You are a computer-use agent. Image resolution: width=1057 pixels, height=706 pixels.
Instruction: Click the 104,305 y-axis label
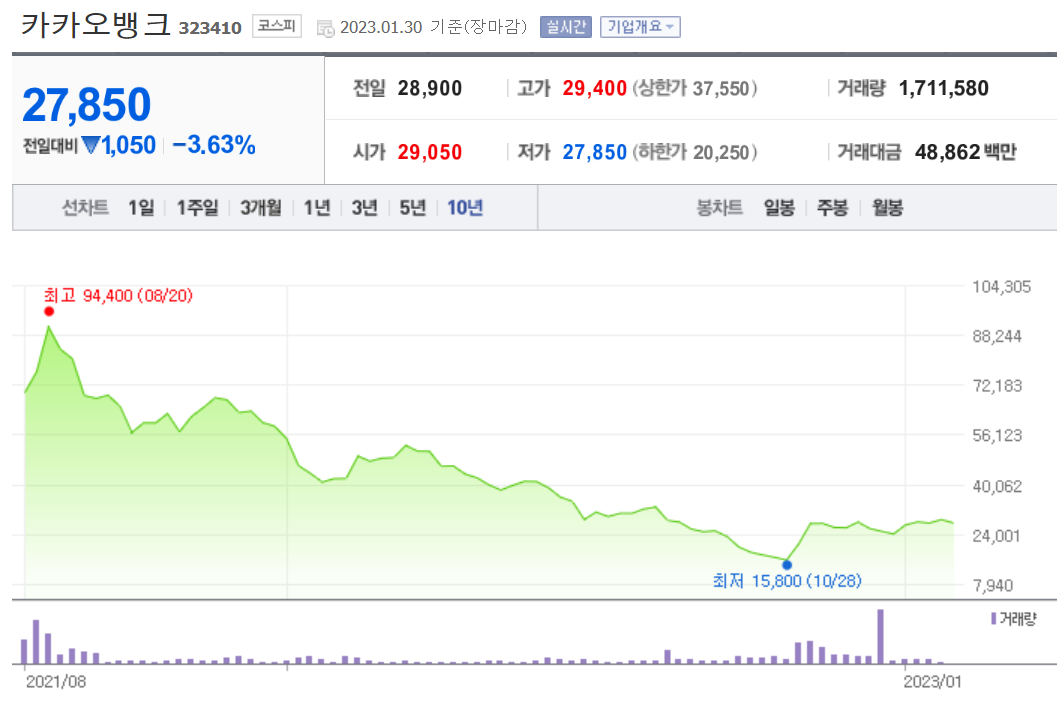click(x=1002, y=287)
